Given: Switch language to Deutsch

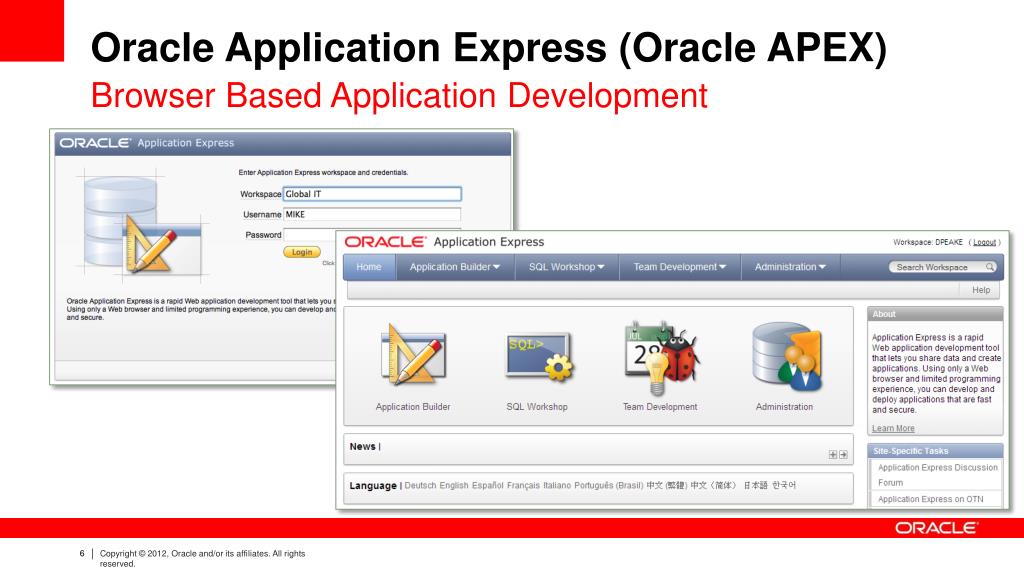Looking at the screenshot, I should [x=420, y=485].
